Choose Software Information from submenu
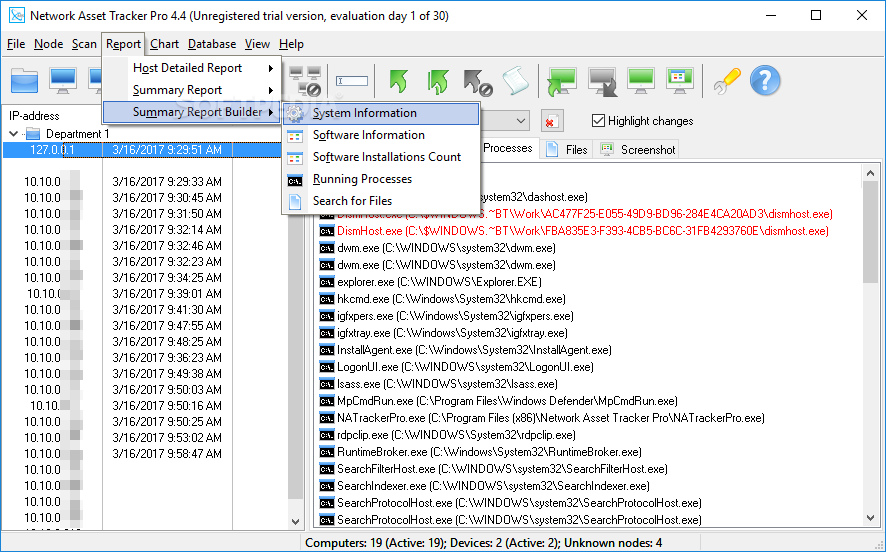 (x=381, y=135)
